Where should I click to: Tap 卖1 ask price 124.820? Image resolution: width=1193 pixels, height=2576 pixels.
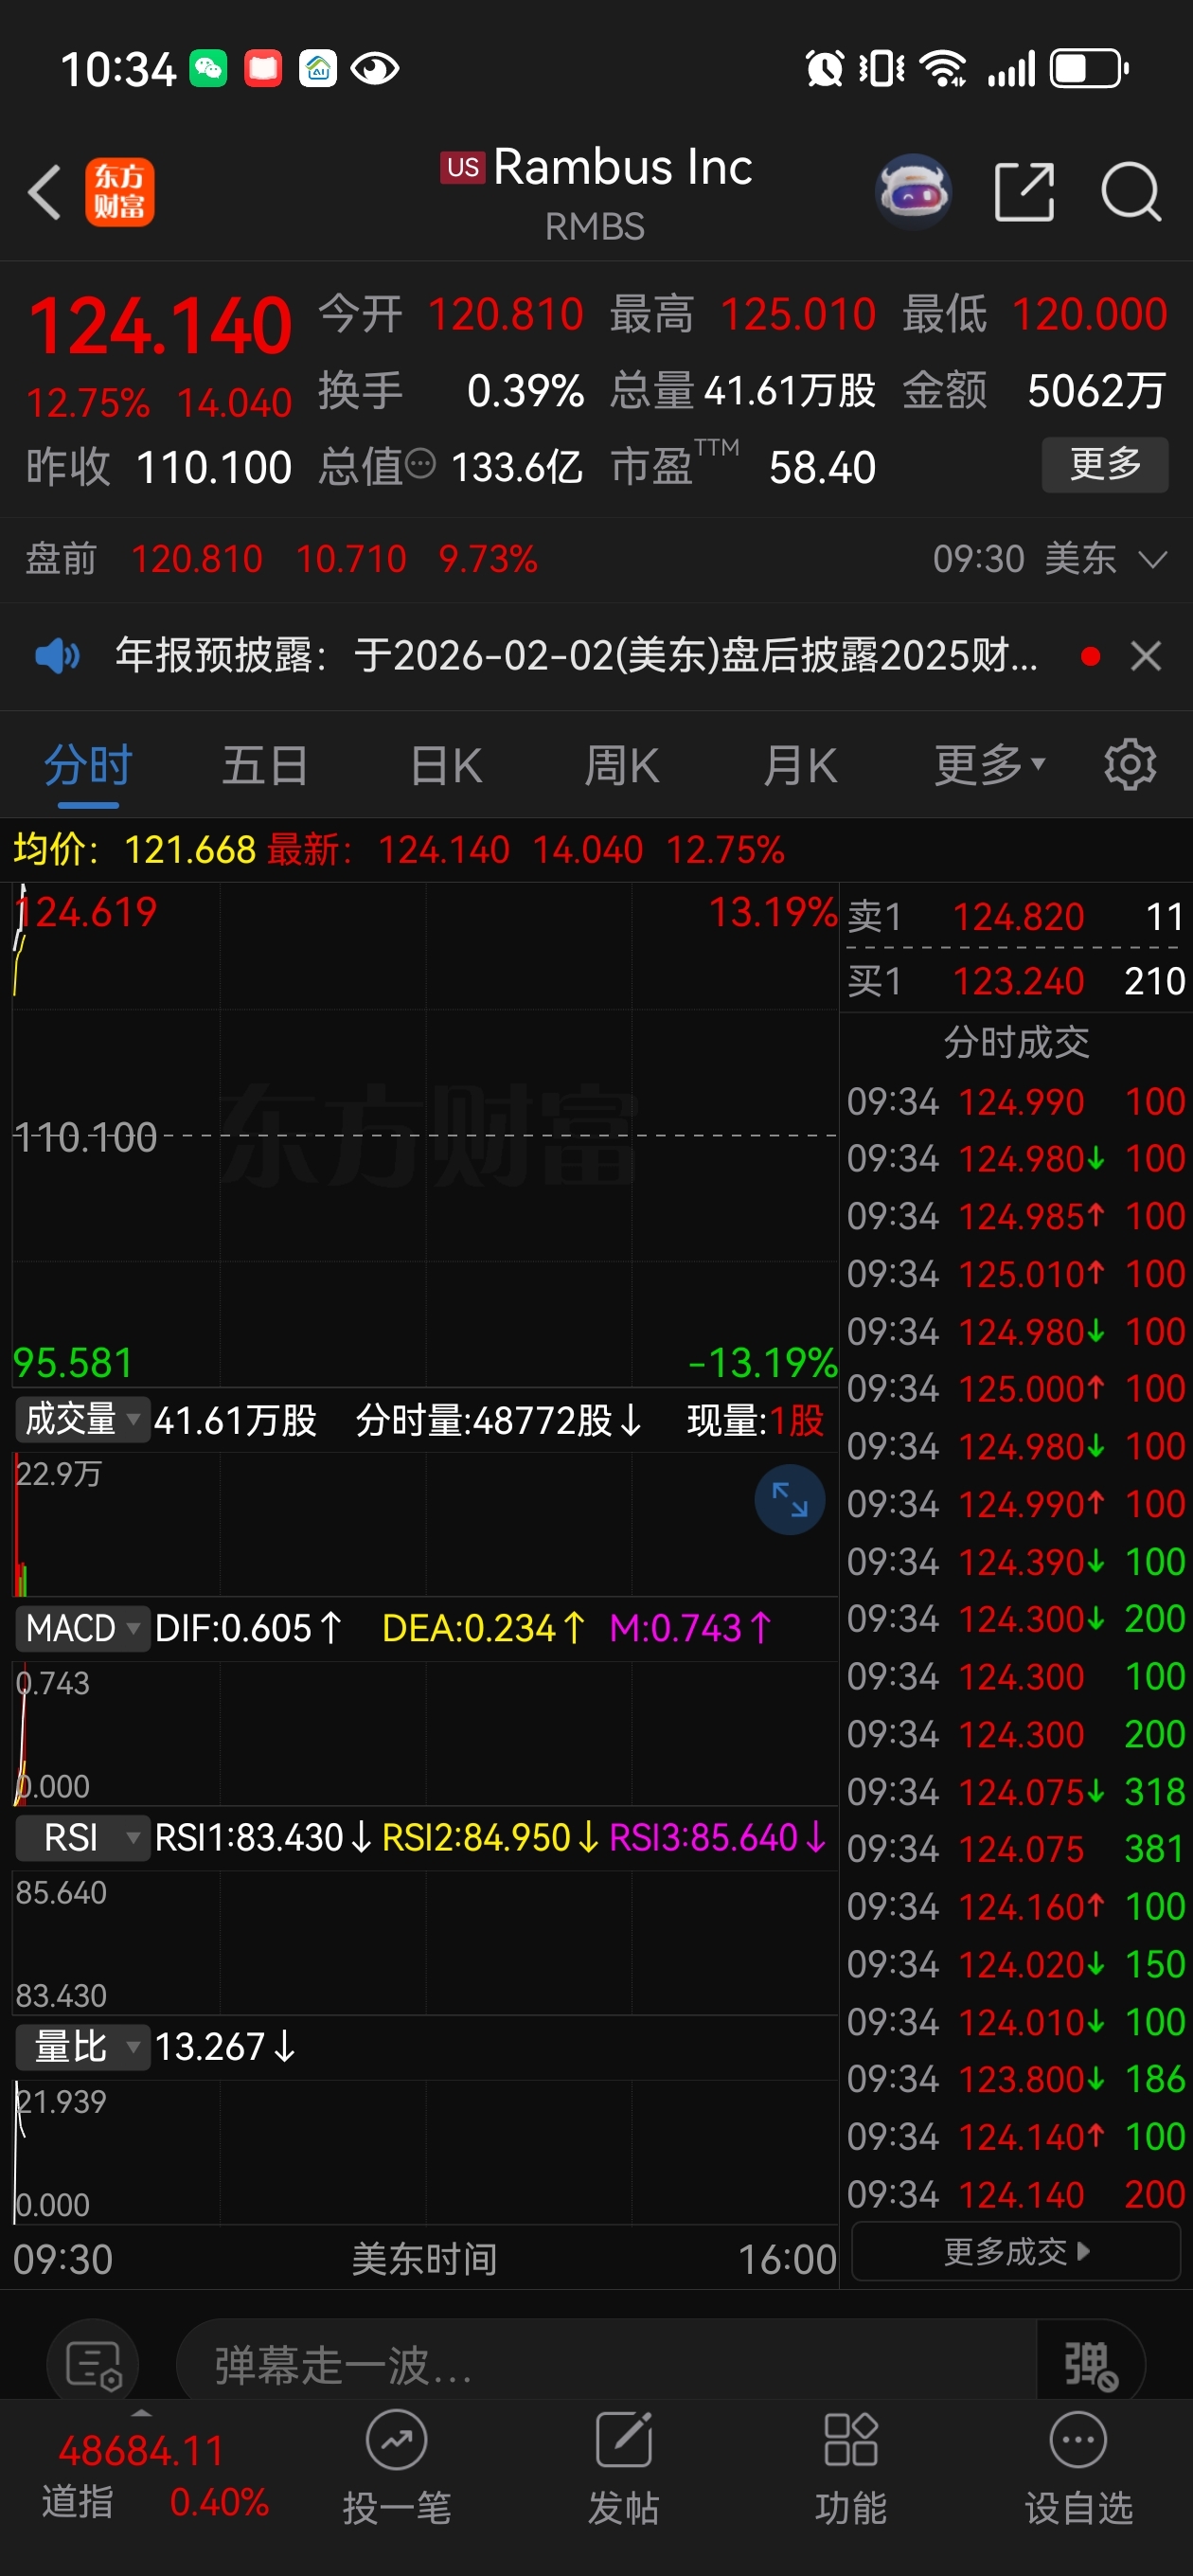tap(1018, 916)
